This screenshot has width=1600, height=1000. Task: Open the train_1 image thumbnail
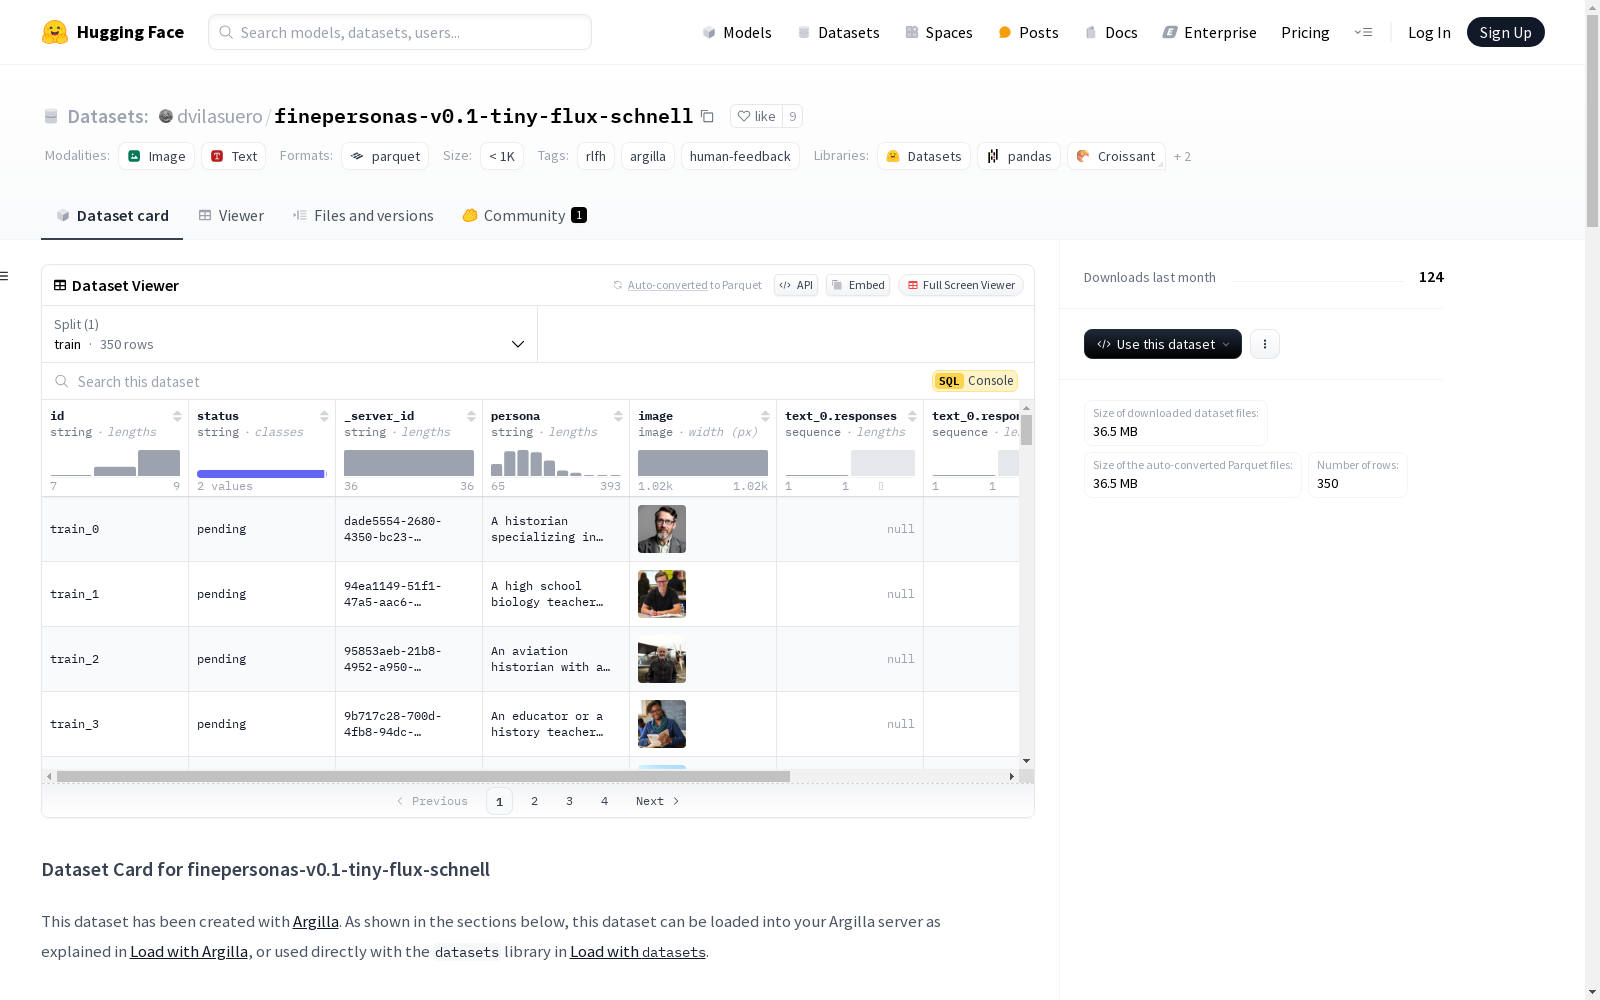[662, 594]
